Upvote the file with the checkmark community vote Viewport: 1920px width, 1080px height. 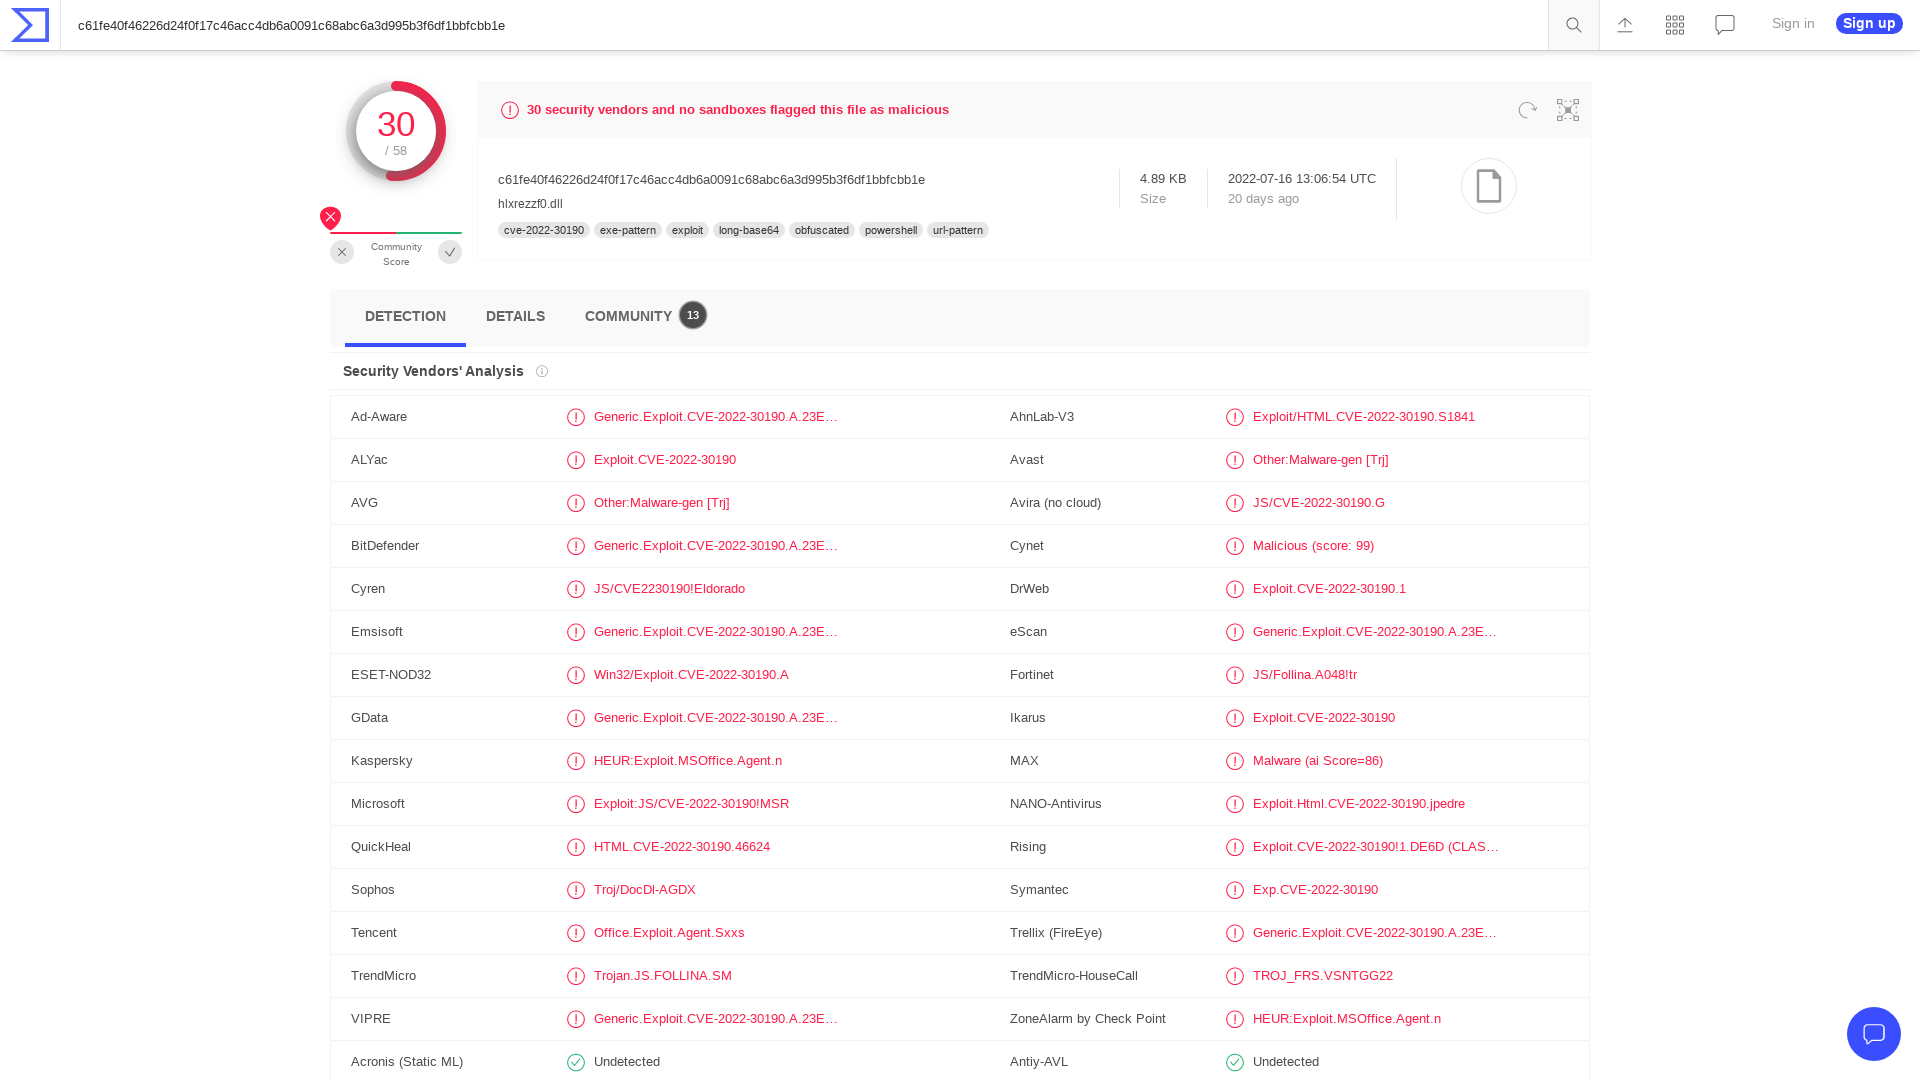[449, 252]
